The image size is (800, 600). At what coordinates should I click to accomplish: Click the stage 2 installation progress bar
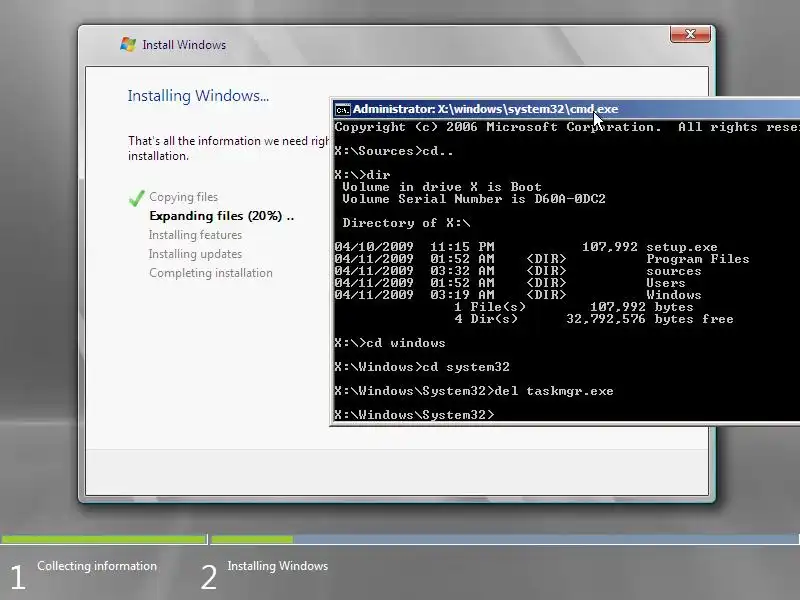click(x=505, y=539)
